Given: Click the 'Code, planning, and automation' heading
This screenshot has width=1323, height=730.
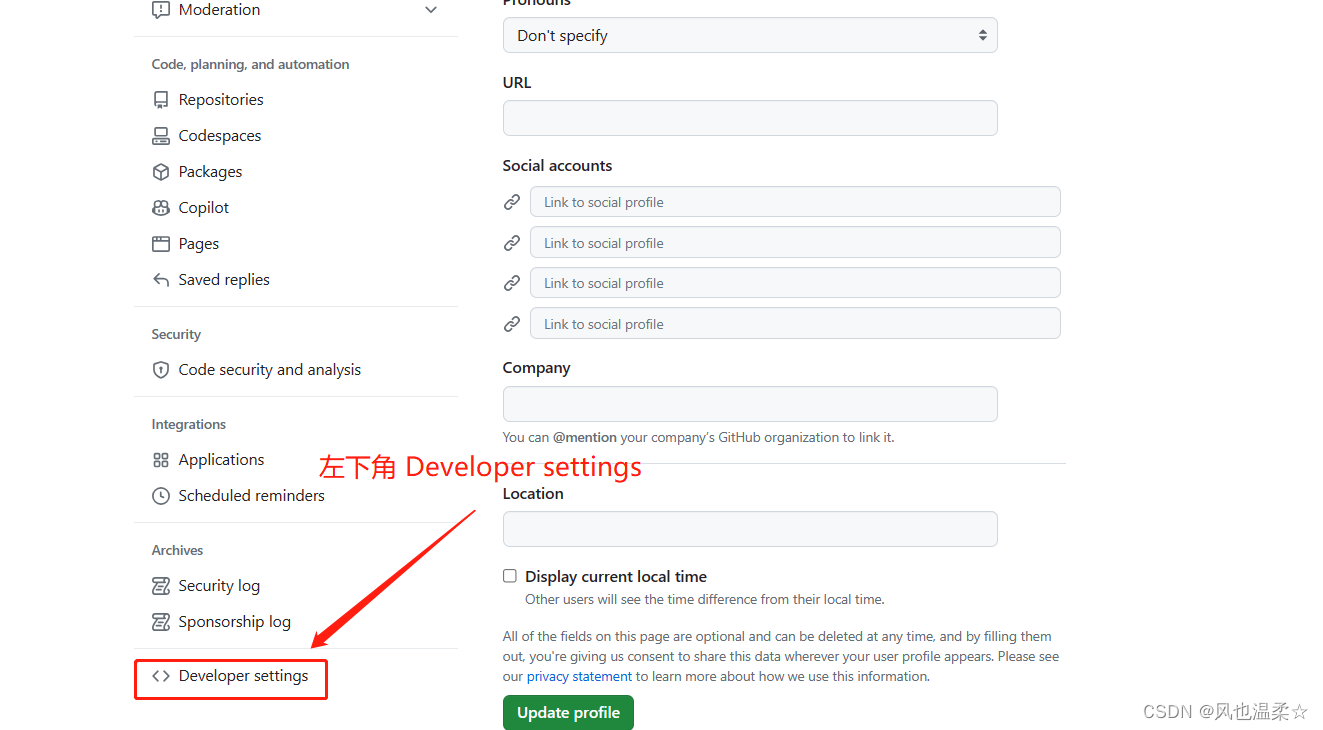Looking at the screenshot, I should coord(250,64).
